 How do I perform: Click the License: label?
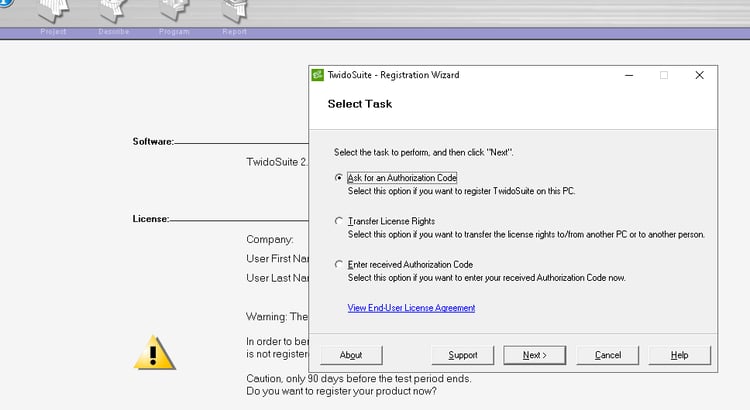[x=151, y=219]
